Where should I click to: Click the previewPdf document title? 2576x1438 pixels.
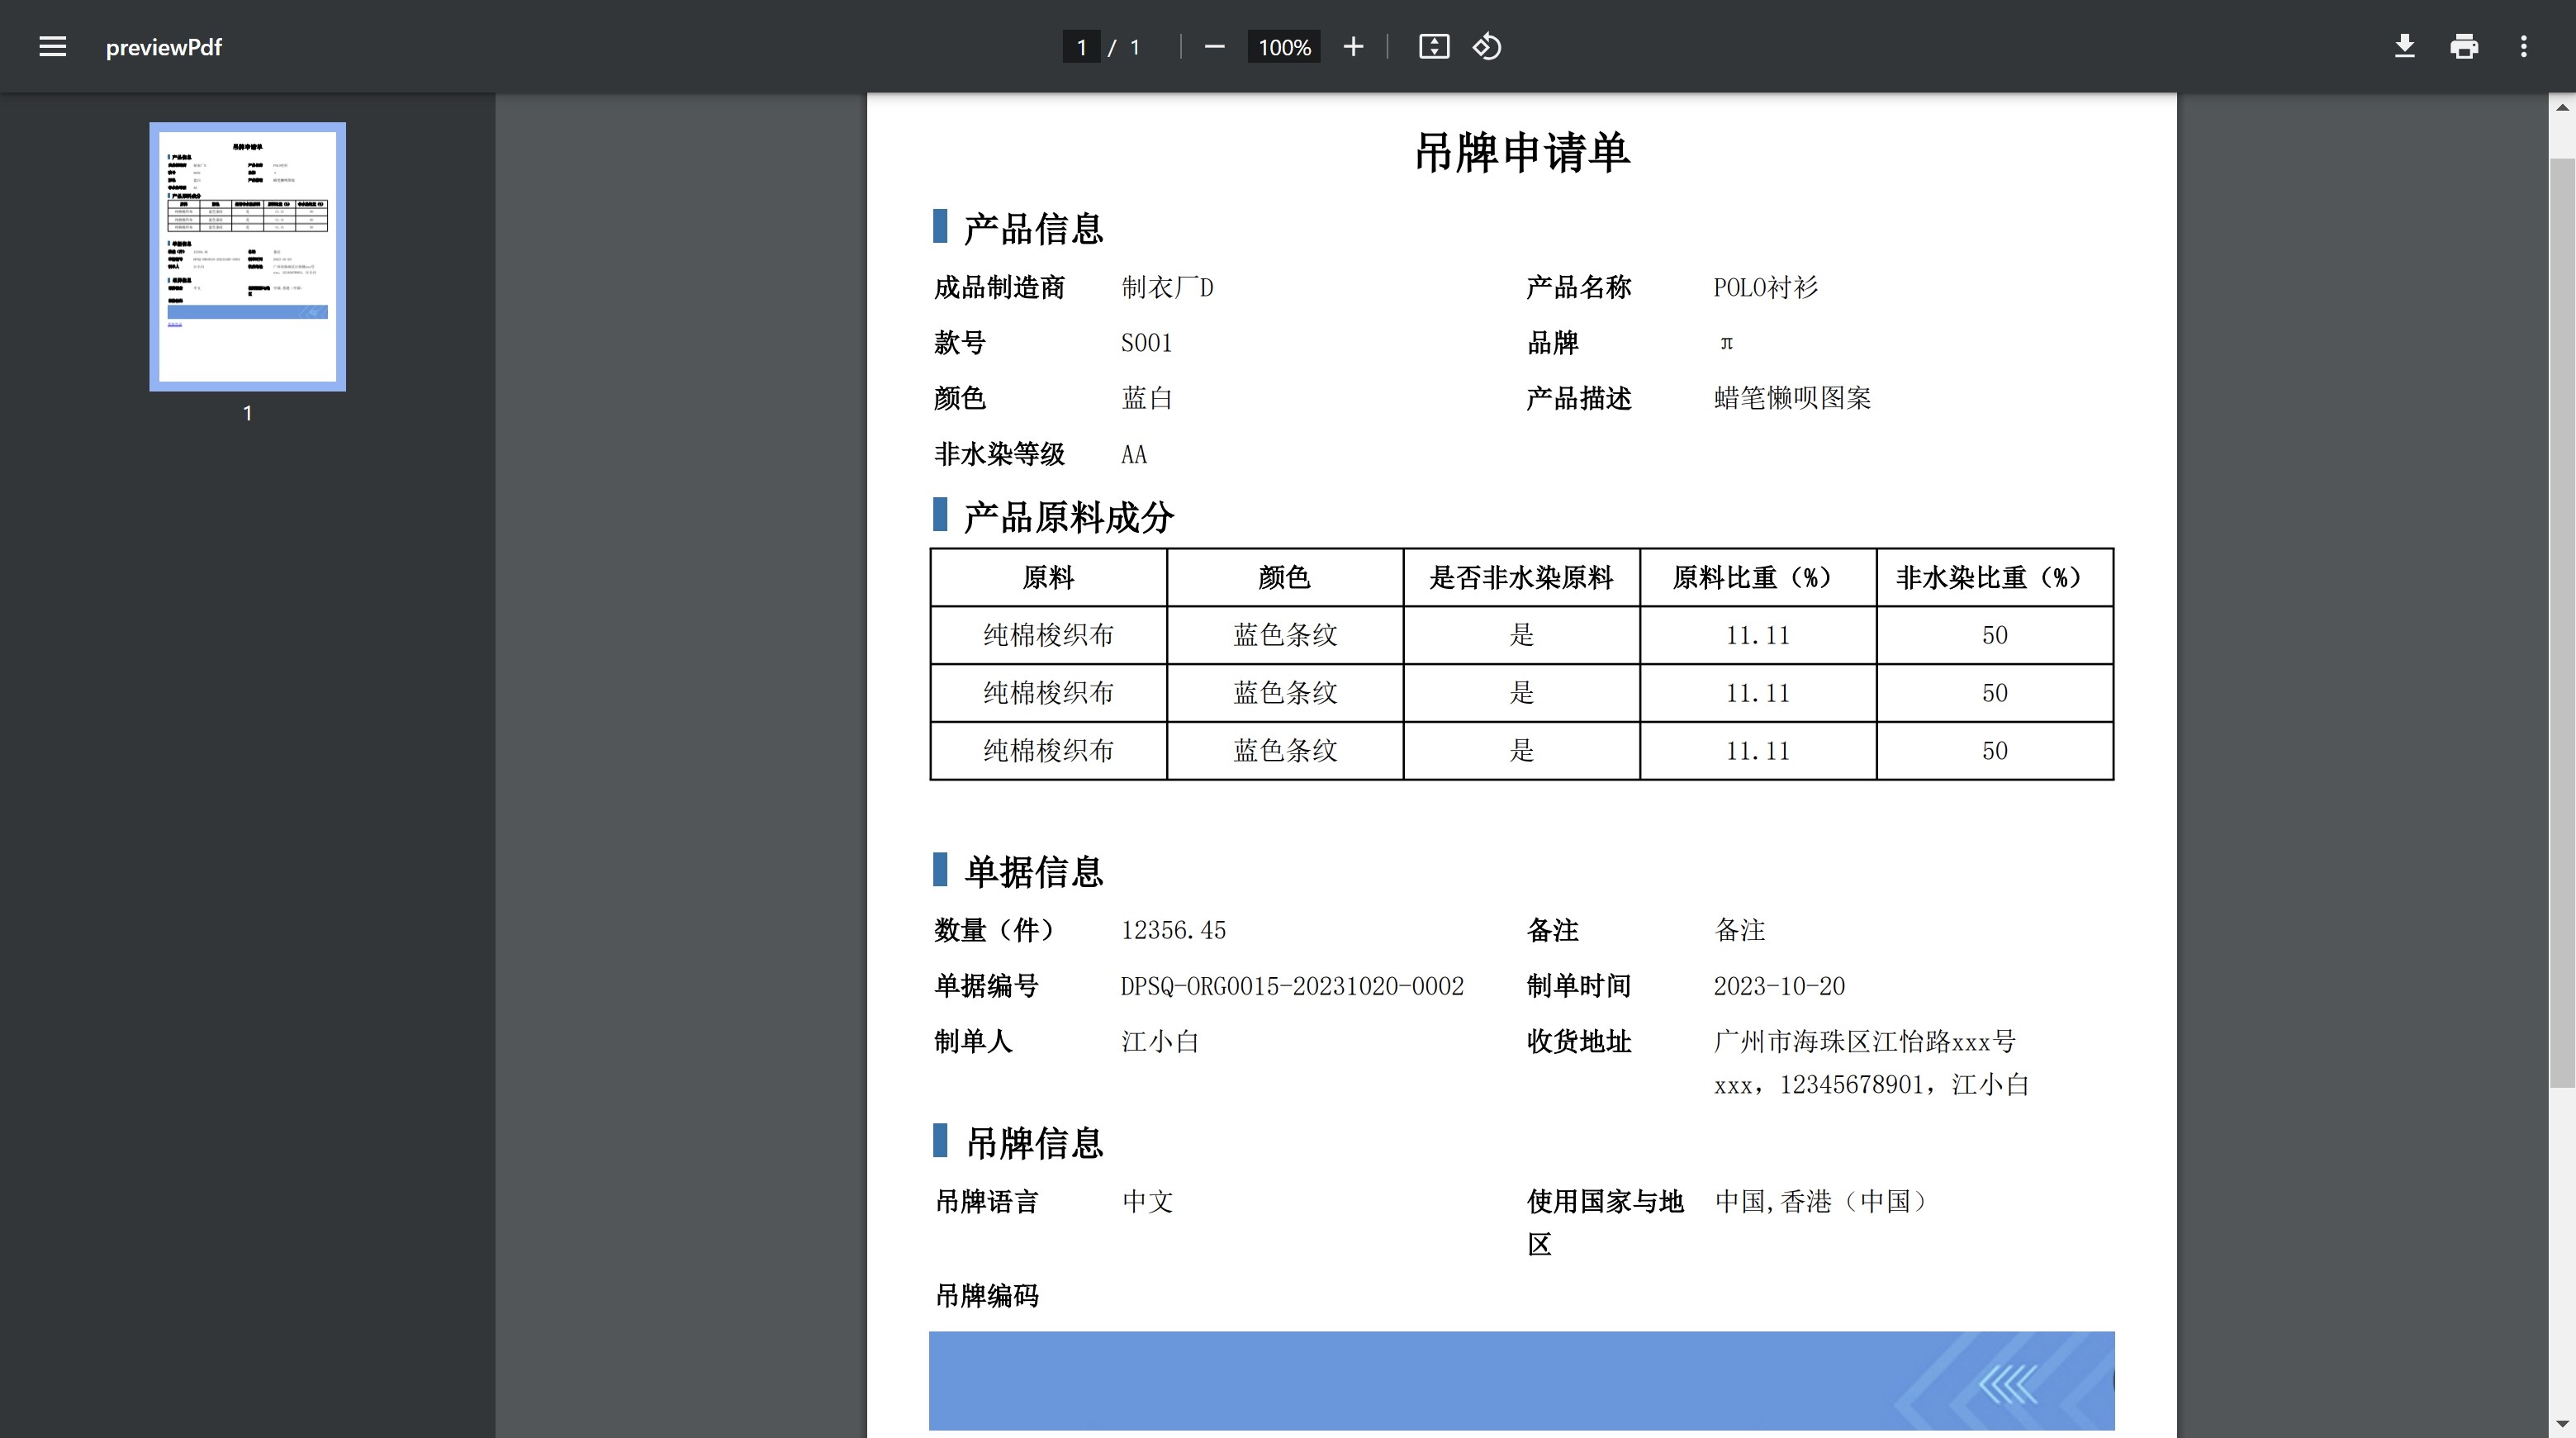point(164,47)
